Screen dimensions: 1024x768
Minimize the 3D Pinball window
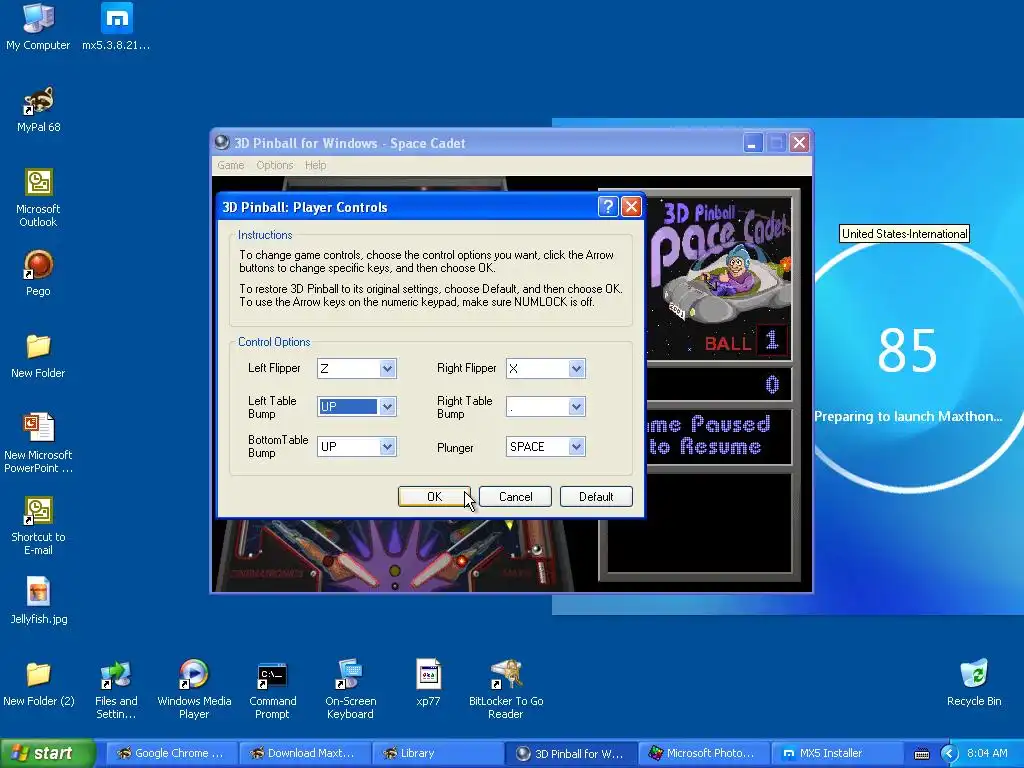[753, 142]
